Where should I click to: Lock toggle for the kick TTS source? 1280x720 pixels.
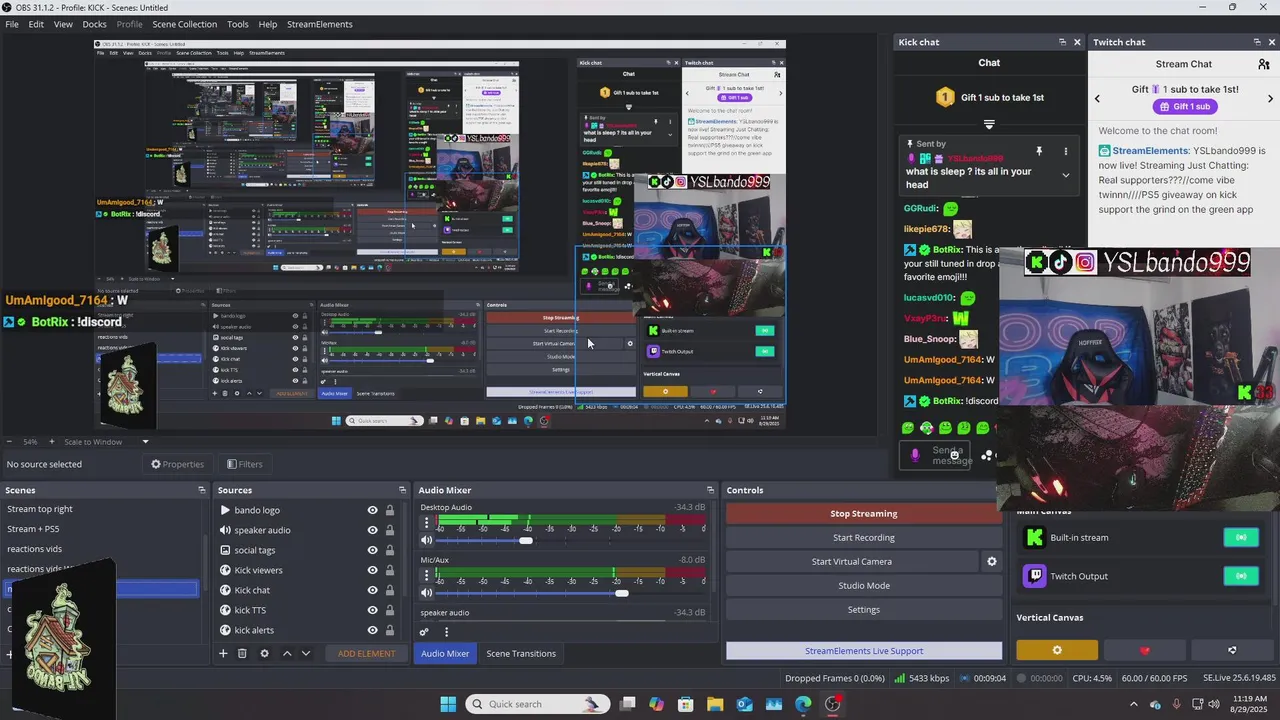390,610
